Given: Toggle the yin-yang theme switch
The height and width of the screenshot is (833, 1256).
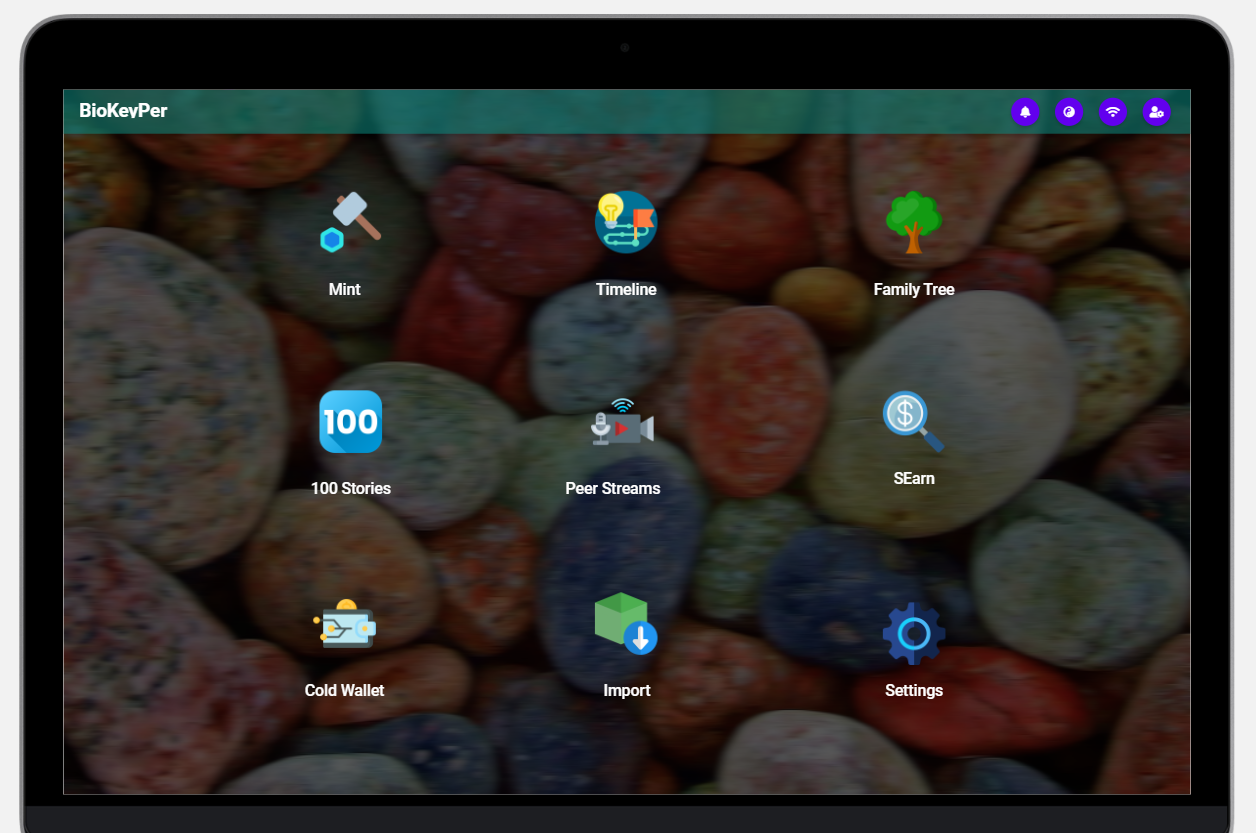Looking at the screenshot, I should [x=1069, y=112].
